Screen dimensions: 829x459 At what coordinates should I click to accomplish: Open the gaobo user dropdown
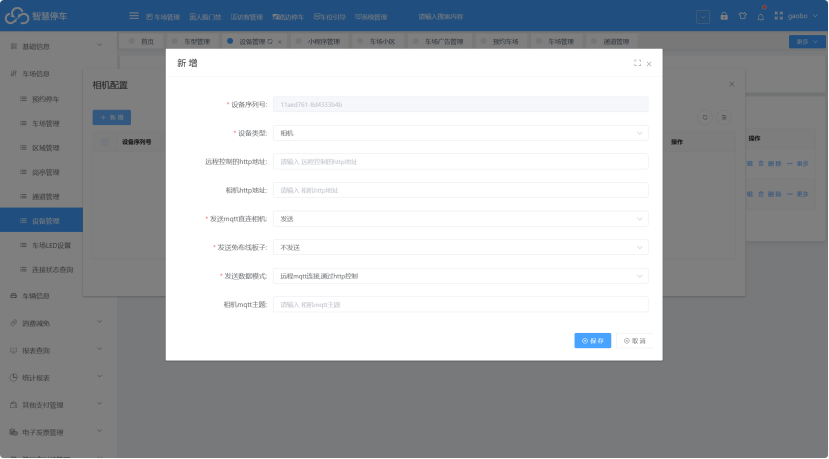pyautogui.click(x=803, y=16)
